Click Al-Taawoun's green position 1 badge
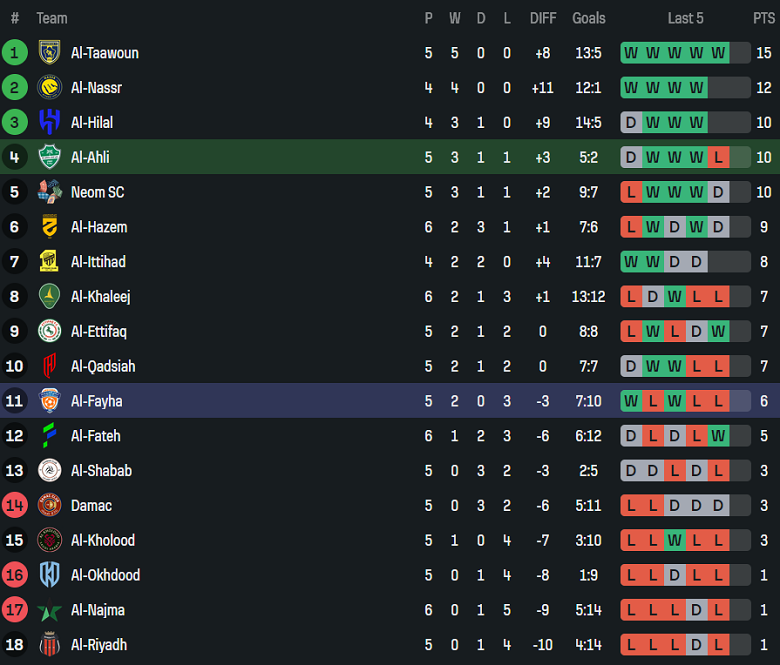This screenshot has height=665, width=780. 15,53
